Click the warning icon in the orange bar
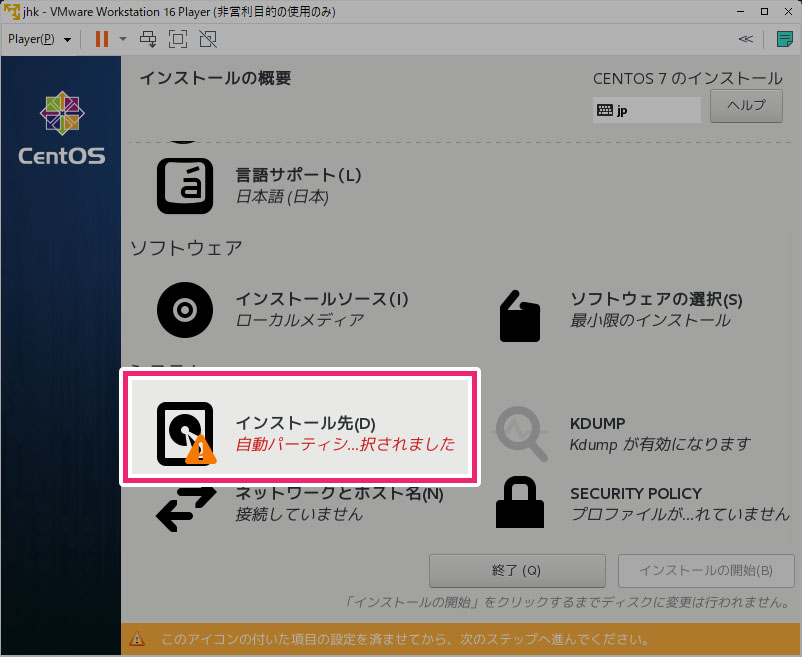Viewport: 802px width, 657px height. pos(137,639)
